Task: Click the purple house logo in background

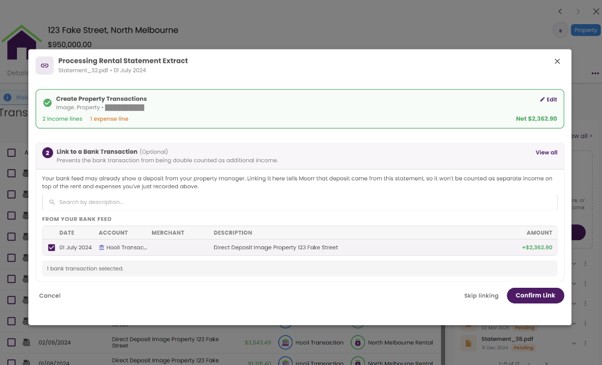Action: (x=21, y=42)
